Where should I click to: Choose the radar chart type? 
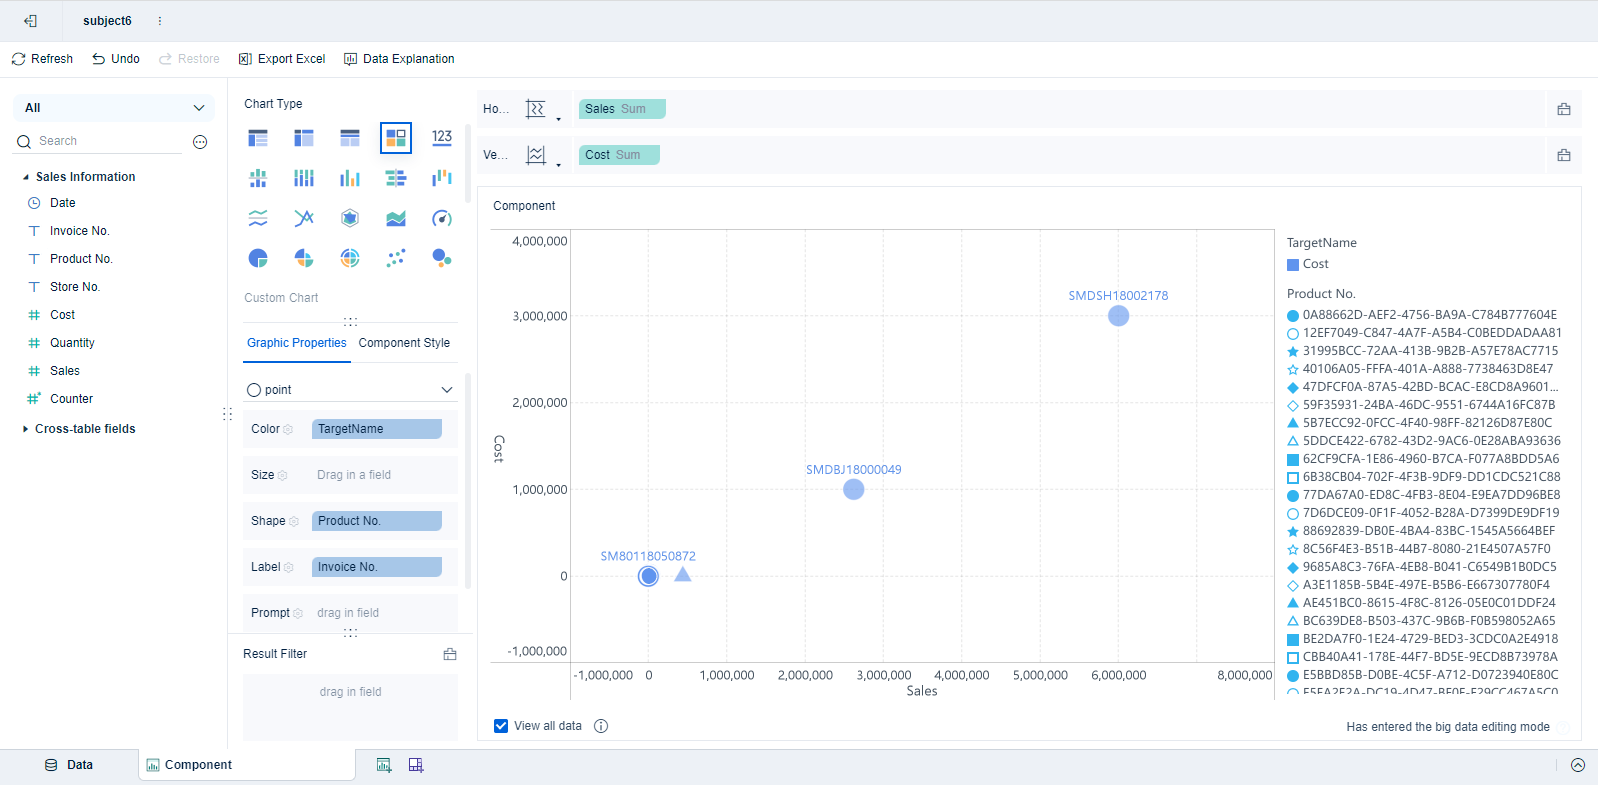click(350, 218)
